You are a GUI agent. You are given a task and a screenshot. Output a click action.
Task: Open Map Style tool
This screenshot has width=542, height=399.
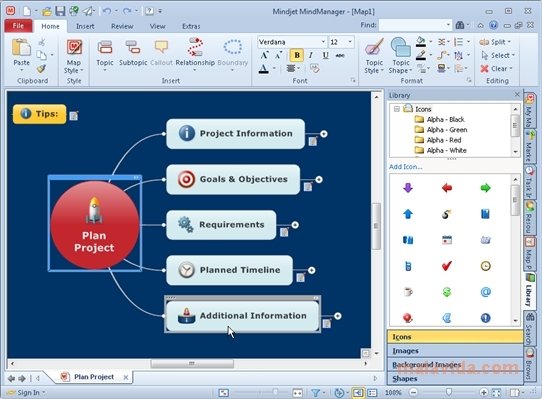click(x=74, y=55)
